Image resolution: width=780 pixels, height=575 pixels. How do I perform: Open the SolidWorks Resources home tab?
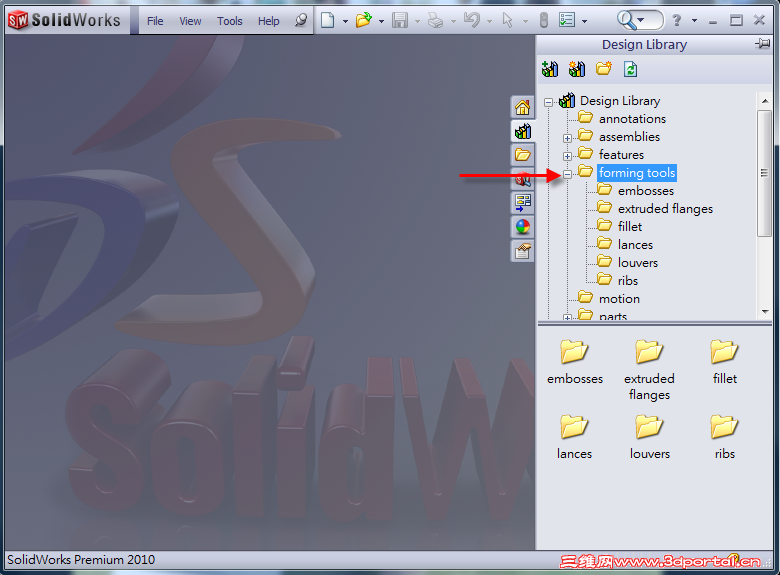[522, 107]
